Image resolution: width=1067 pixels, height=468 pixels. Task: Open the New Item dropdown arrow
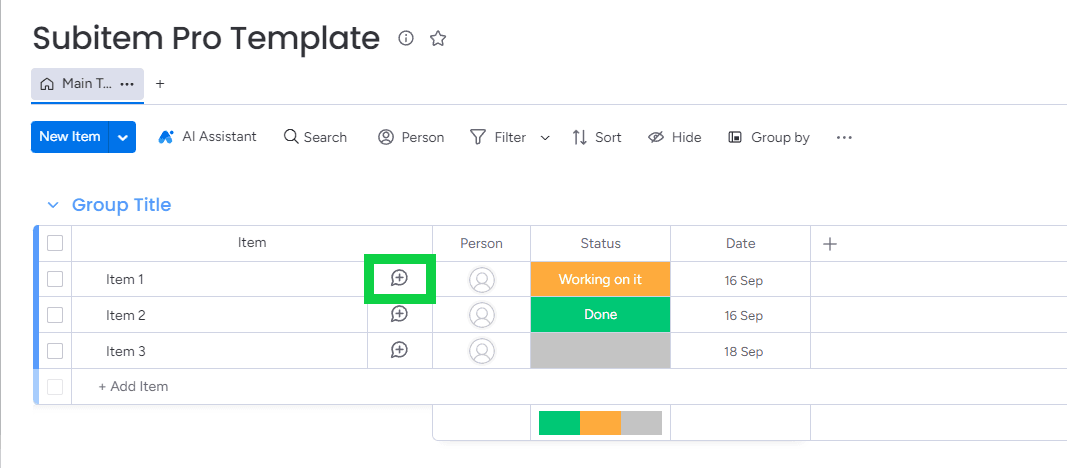[123, 137]
